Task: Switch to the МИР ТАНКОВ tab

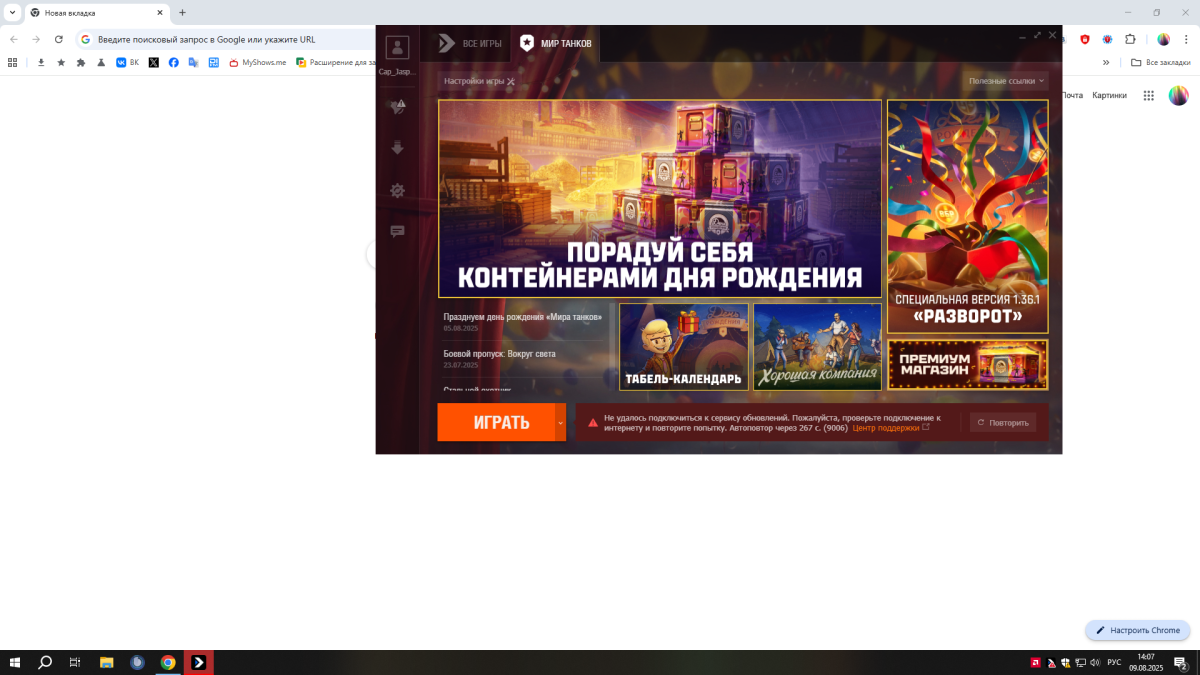Action: click(x=556, y=44)
